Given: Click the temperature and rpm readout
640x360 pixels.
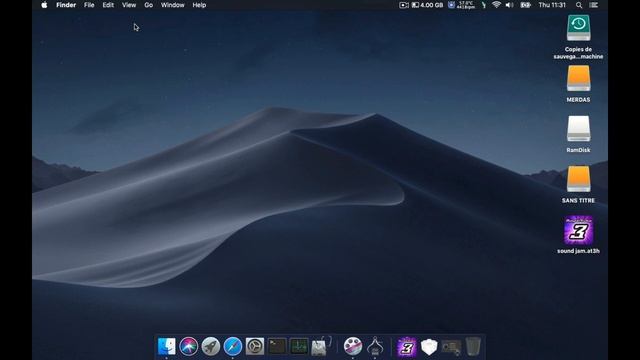Looking at the screenshot, I should [x=466, y=5].
